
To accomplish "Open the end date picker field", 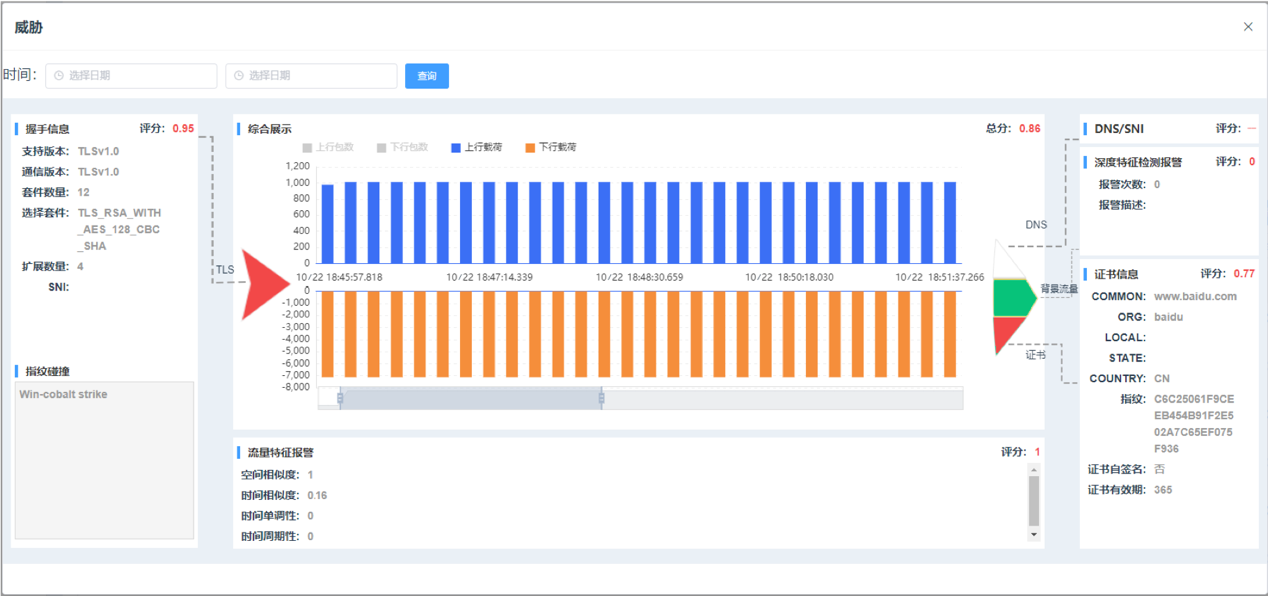I will click(x=311, y=76).
